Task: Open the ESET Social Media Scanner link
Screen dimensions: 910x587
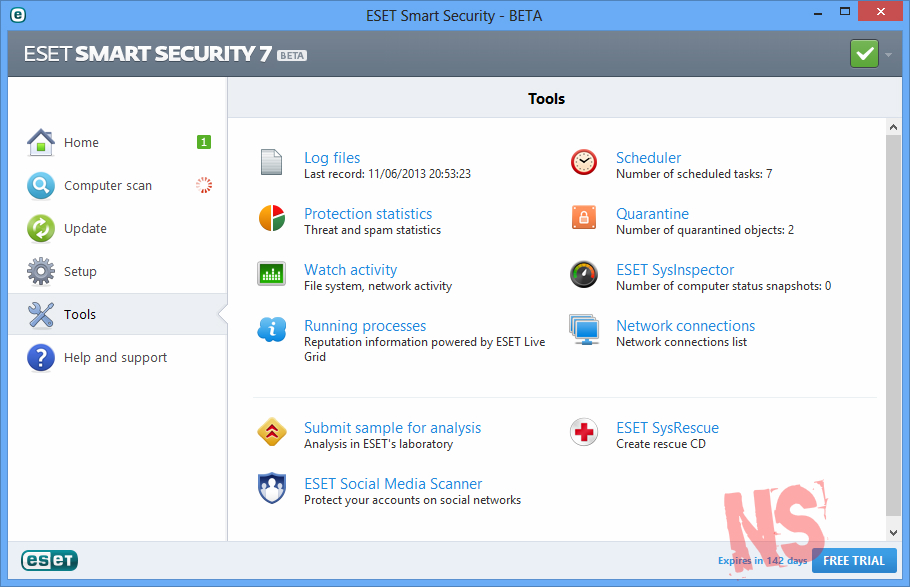Action: (x=393, y=484)
